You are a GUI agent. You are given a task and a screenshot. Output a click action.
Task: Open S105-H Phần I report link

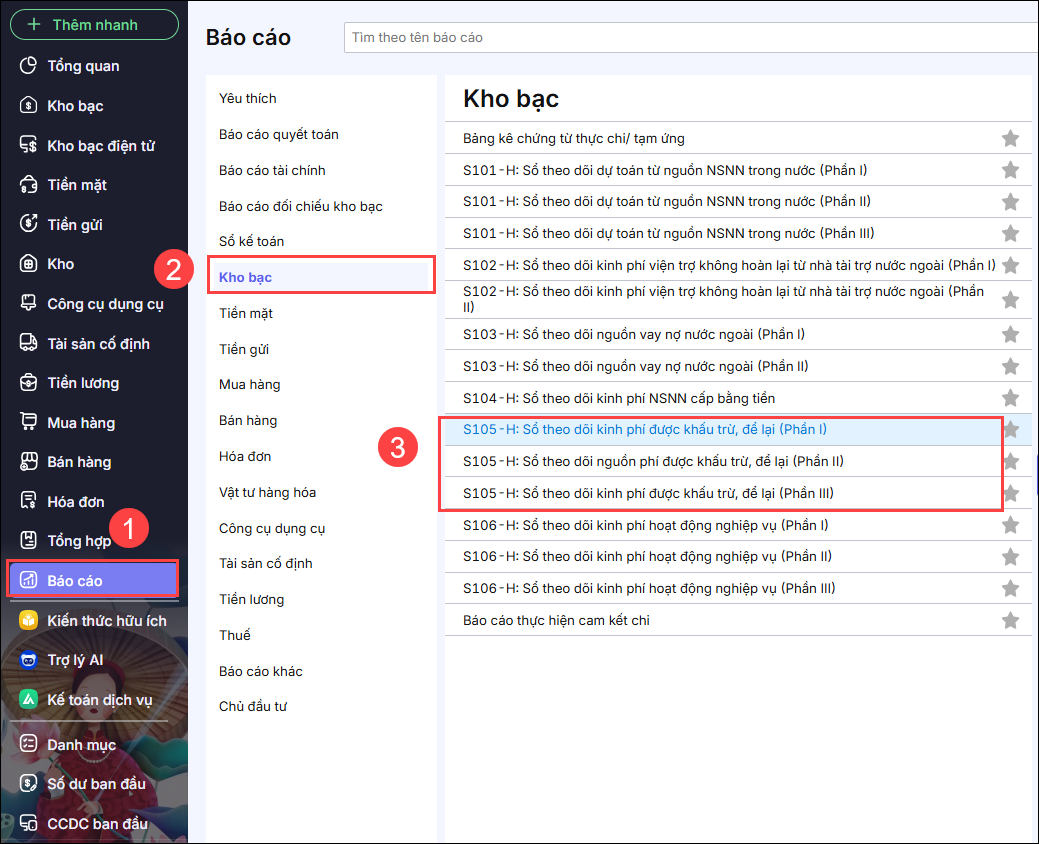click(x=644, y=430)
